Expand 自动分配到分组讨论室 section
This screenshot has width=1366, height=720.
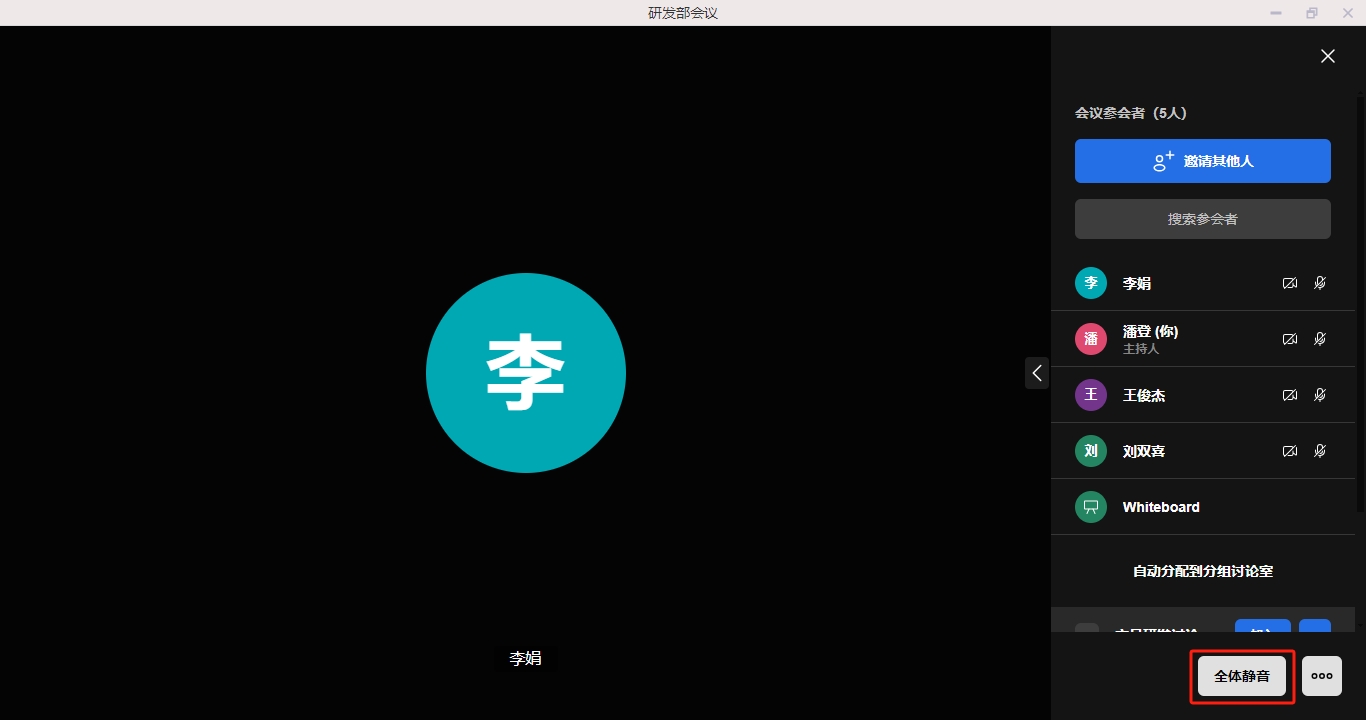[1202, 571]
